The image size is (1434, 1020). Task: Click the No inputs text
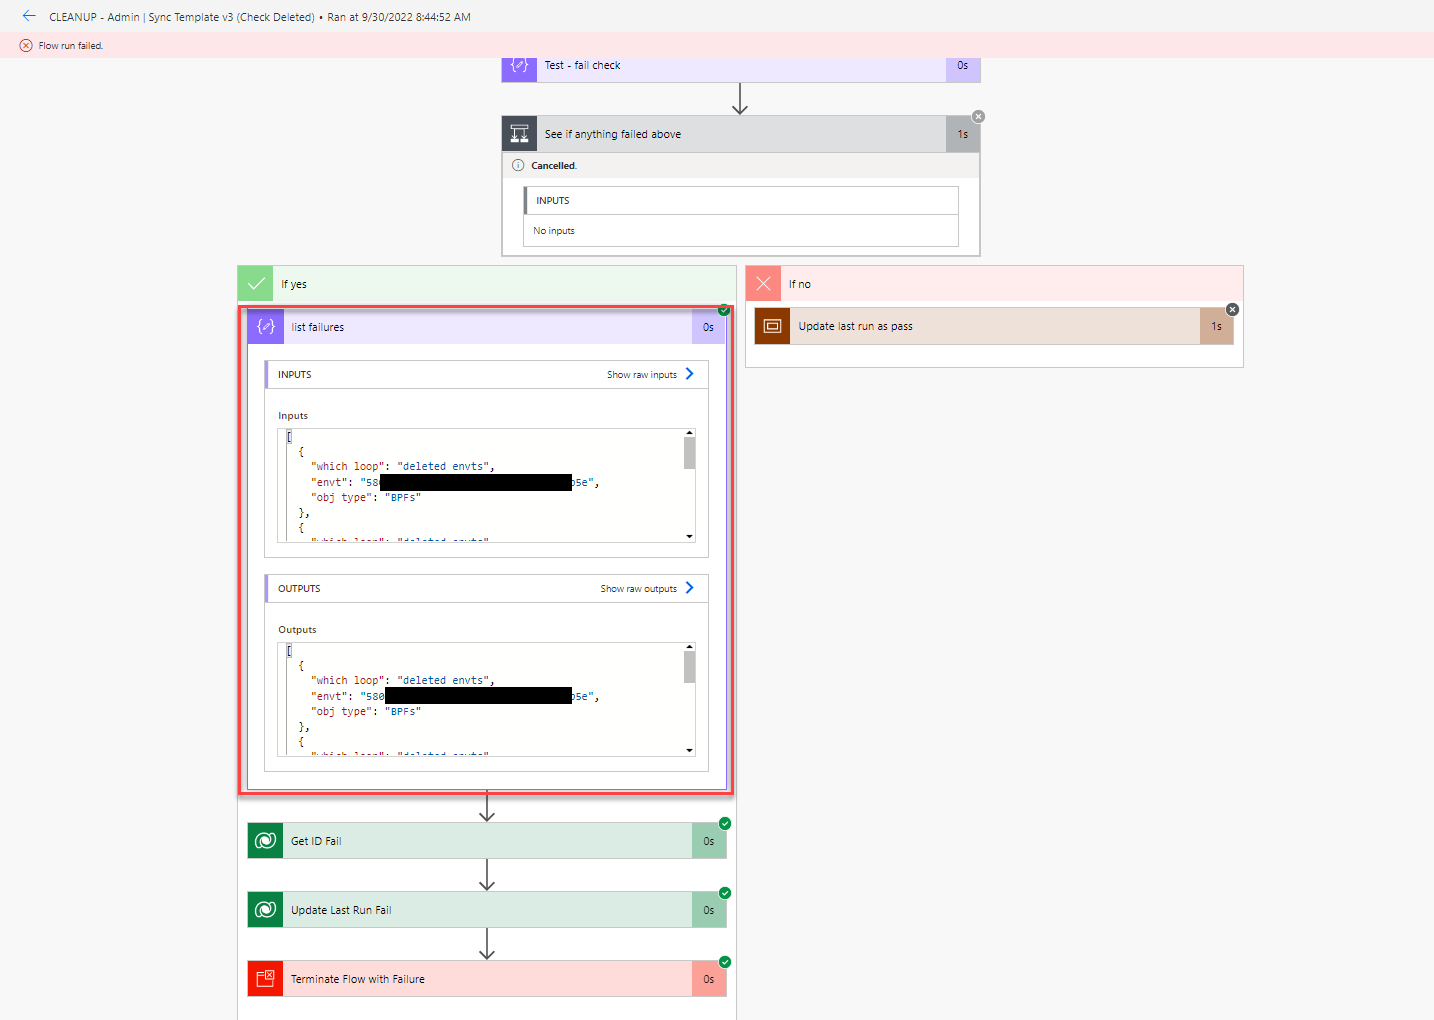pos(554,231)
